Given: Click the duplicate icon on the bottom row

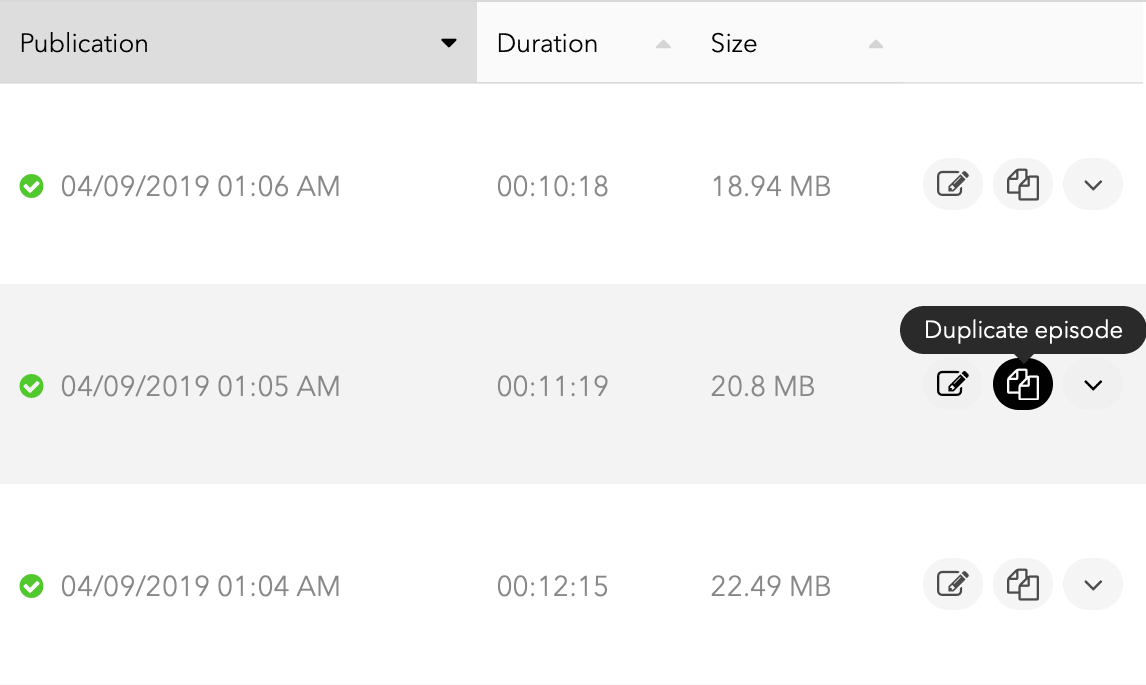Looking at the screenshot, I should [1022, 584].
